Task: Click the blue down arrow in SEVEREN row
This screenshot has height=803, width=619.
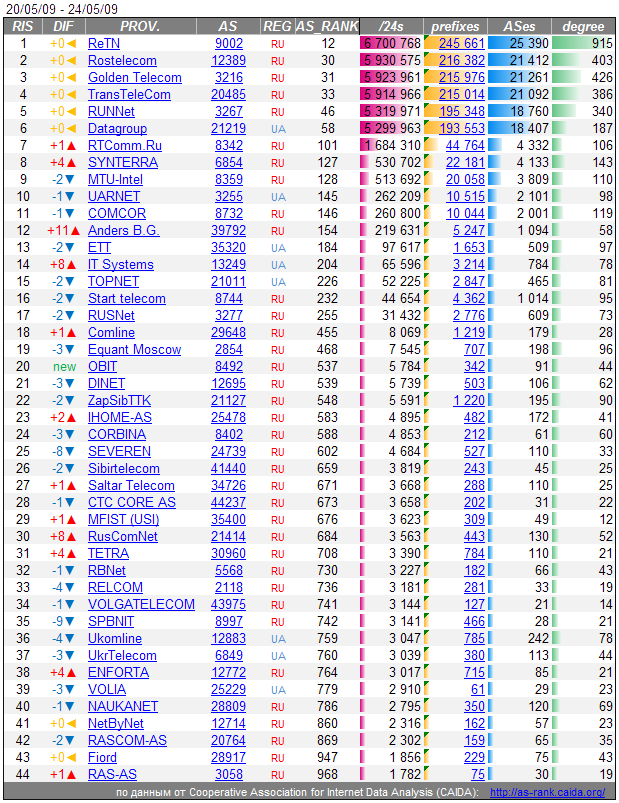Action: point(70,452)
